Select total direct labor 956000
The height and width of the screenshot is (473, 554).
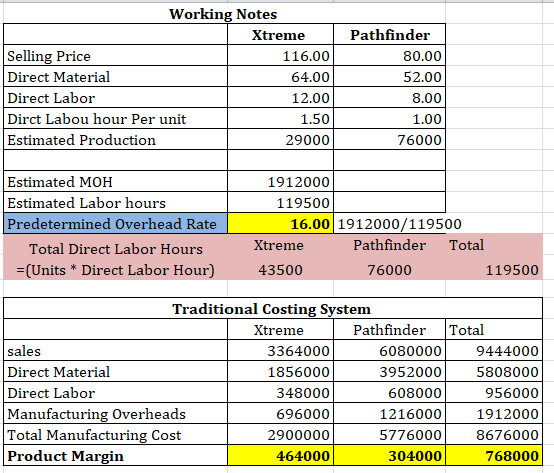click(494, 393)
